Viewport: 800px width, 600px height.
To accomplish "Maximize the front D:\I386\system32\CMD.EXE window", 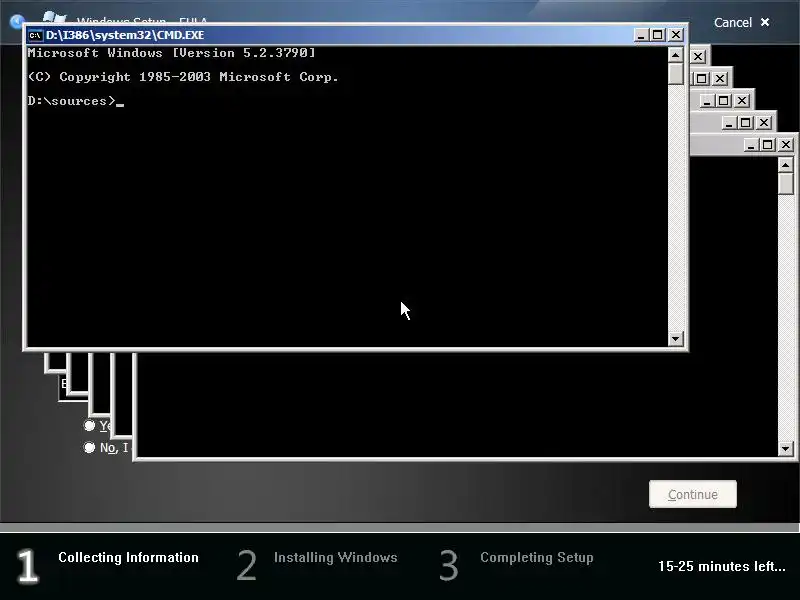I will 658,35.
